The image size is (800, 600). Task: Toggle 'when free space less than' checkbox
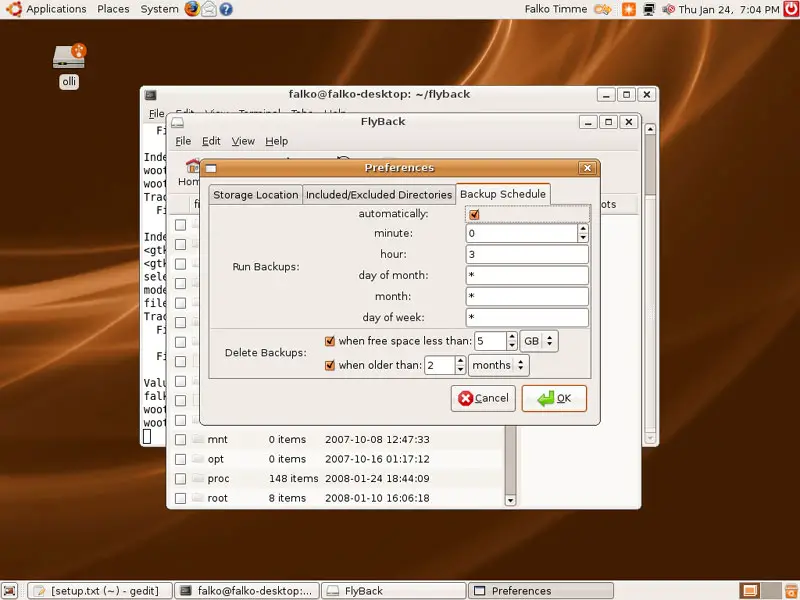[x=330, y=341]
